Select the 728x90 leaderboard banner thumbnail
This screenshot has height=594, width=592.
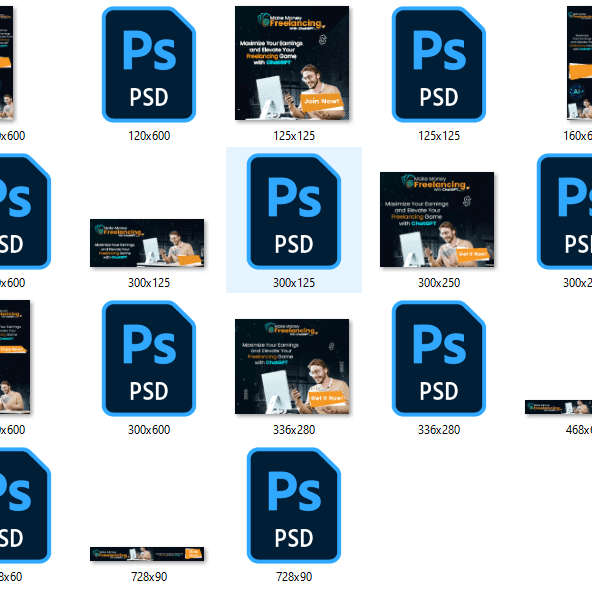tap(147, 554)
